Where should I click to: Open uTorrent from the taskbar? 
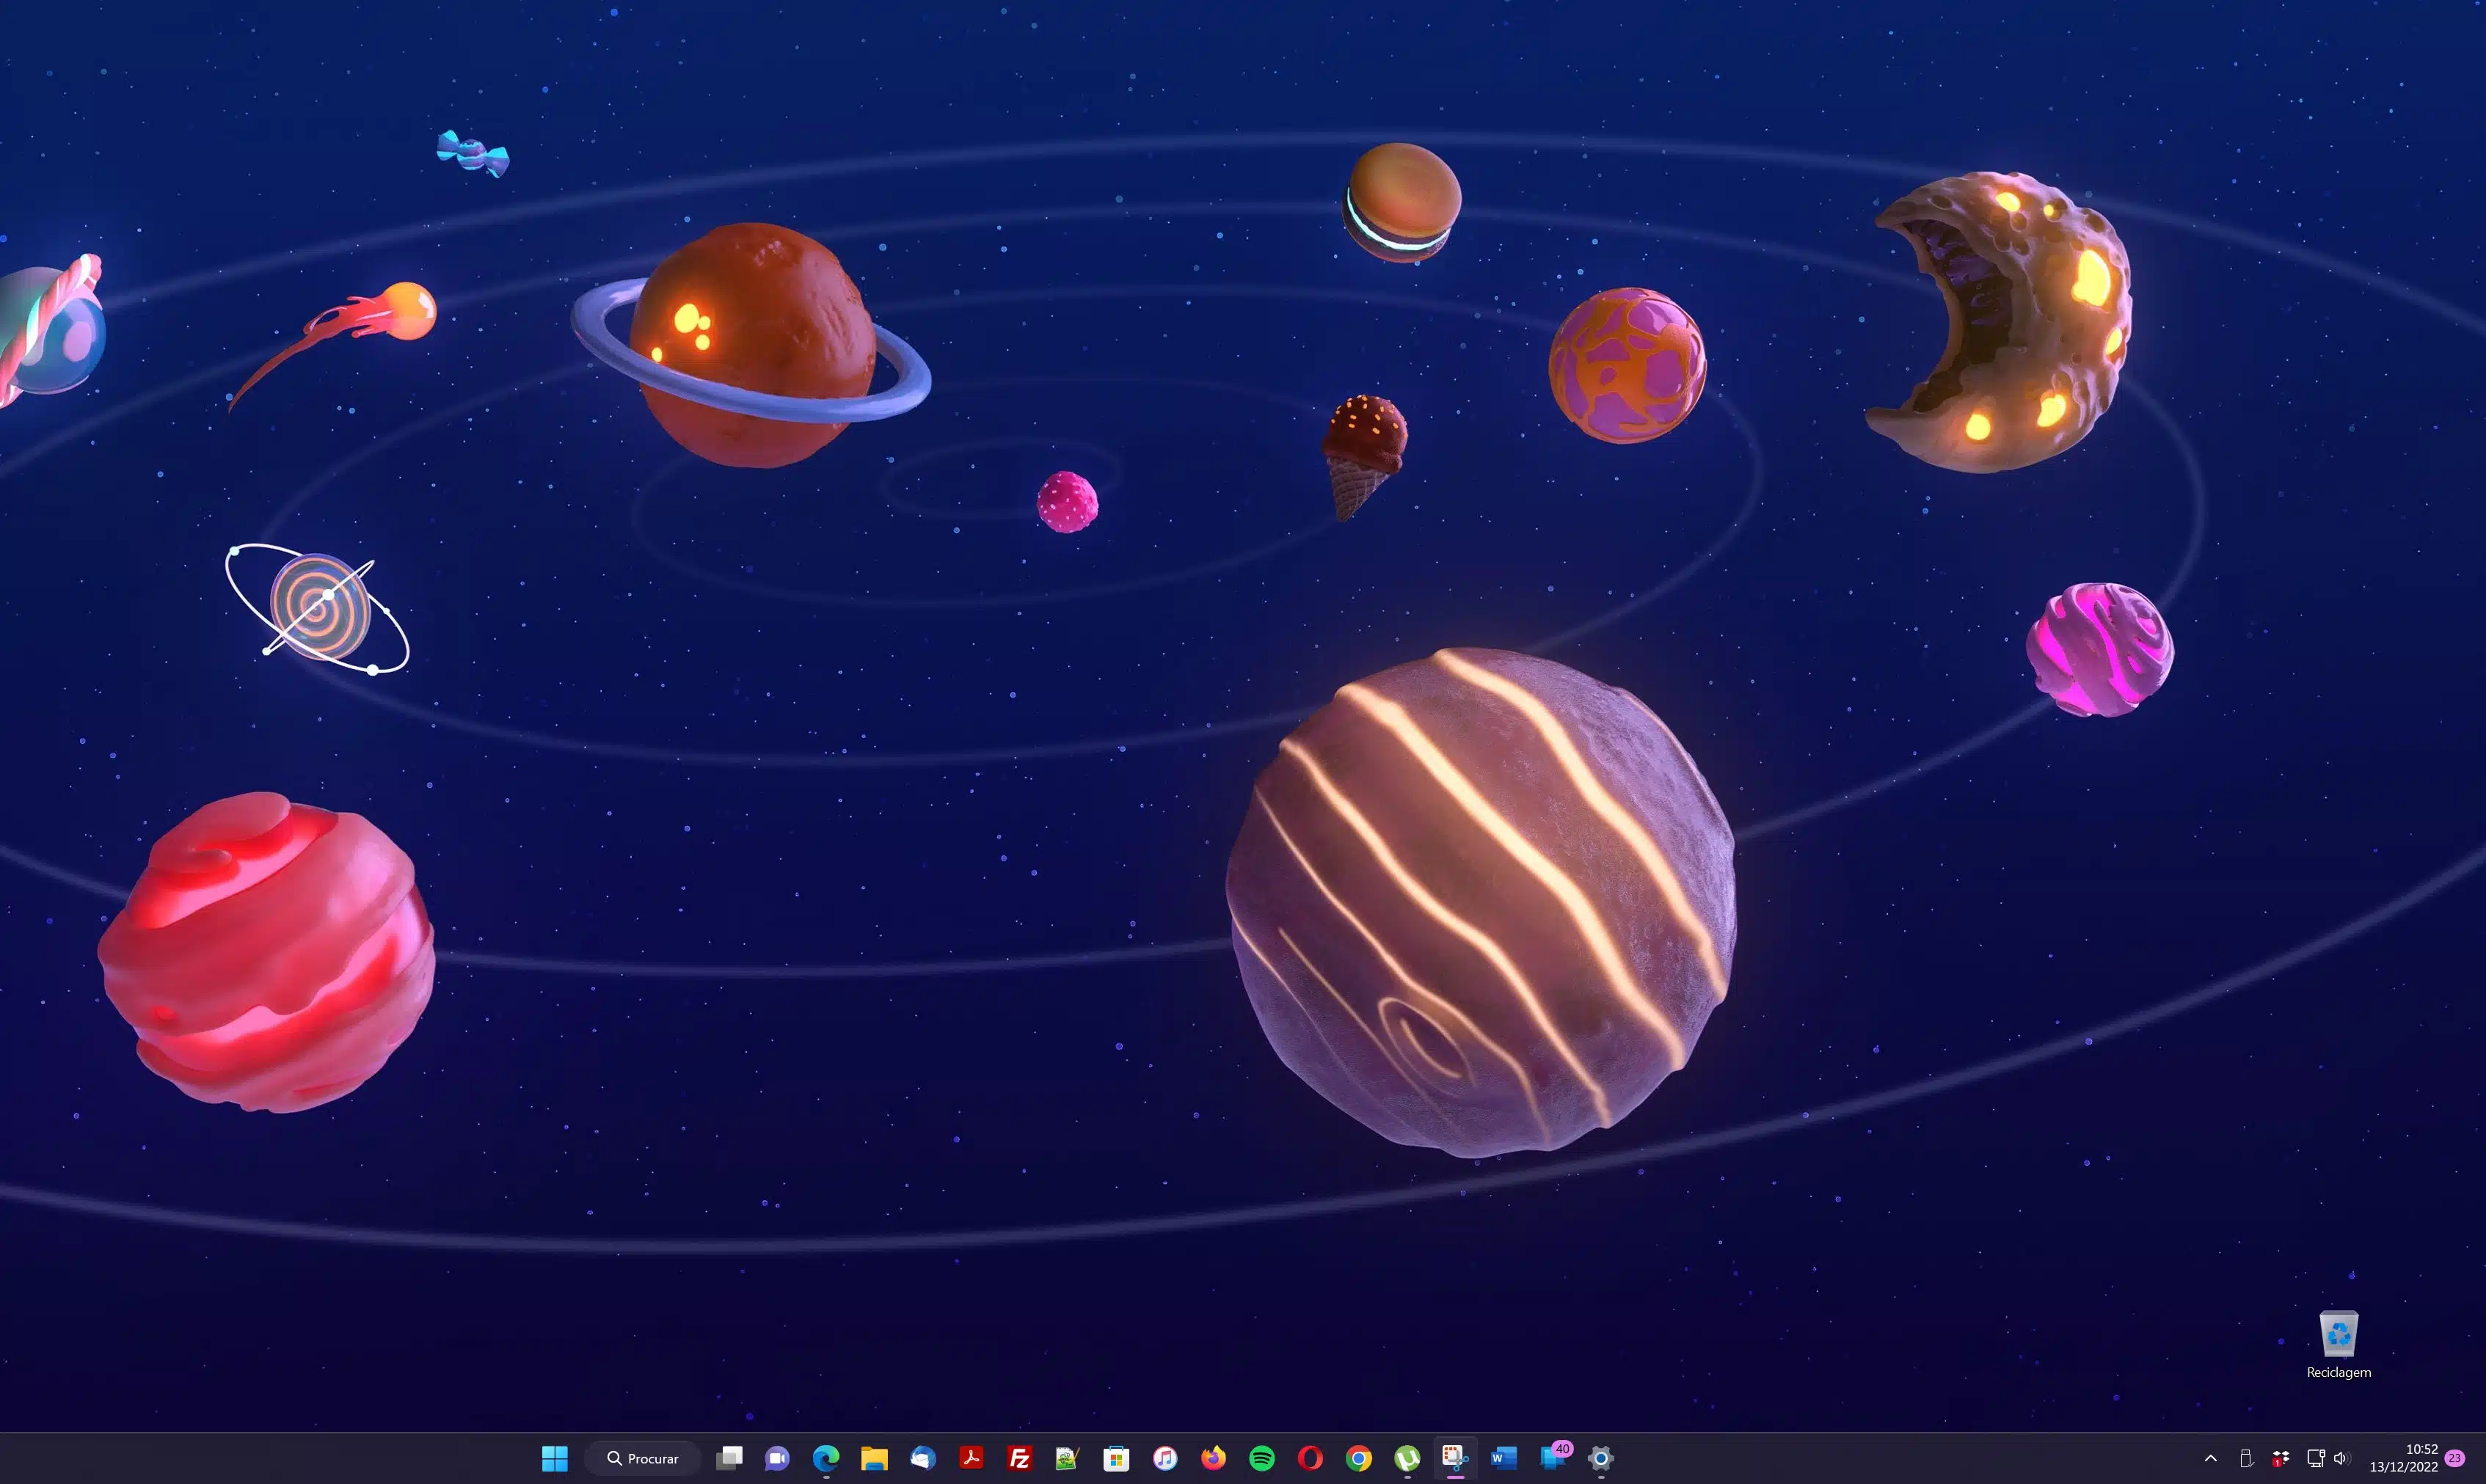[x=1407, y=1458]
